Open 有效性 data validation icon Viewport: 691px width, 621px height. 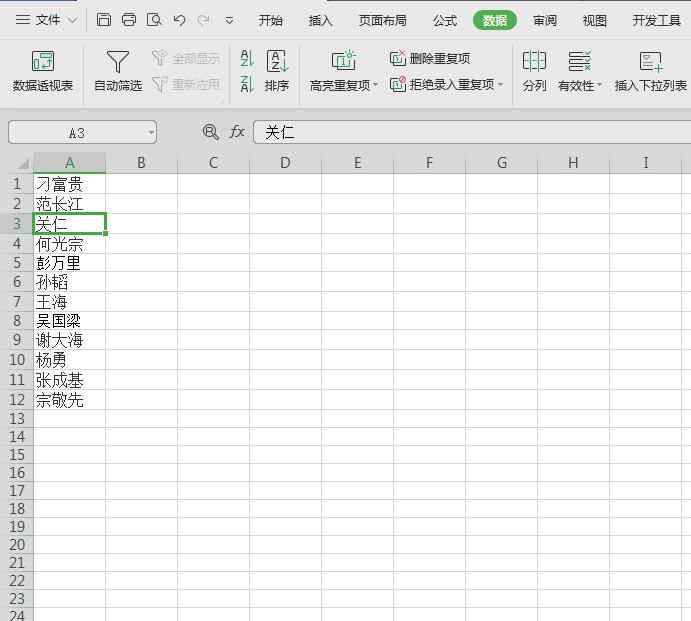[x=579, y=61]
